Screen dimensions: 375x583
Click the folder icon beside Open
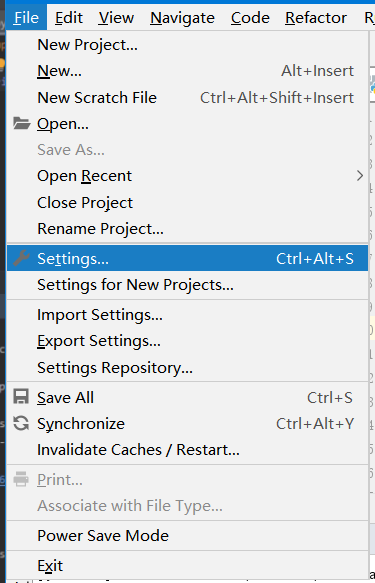(x=21, y=123)
